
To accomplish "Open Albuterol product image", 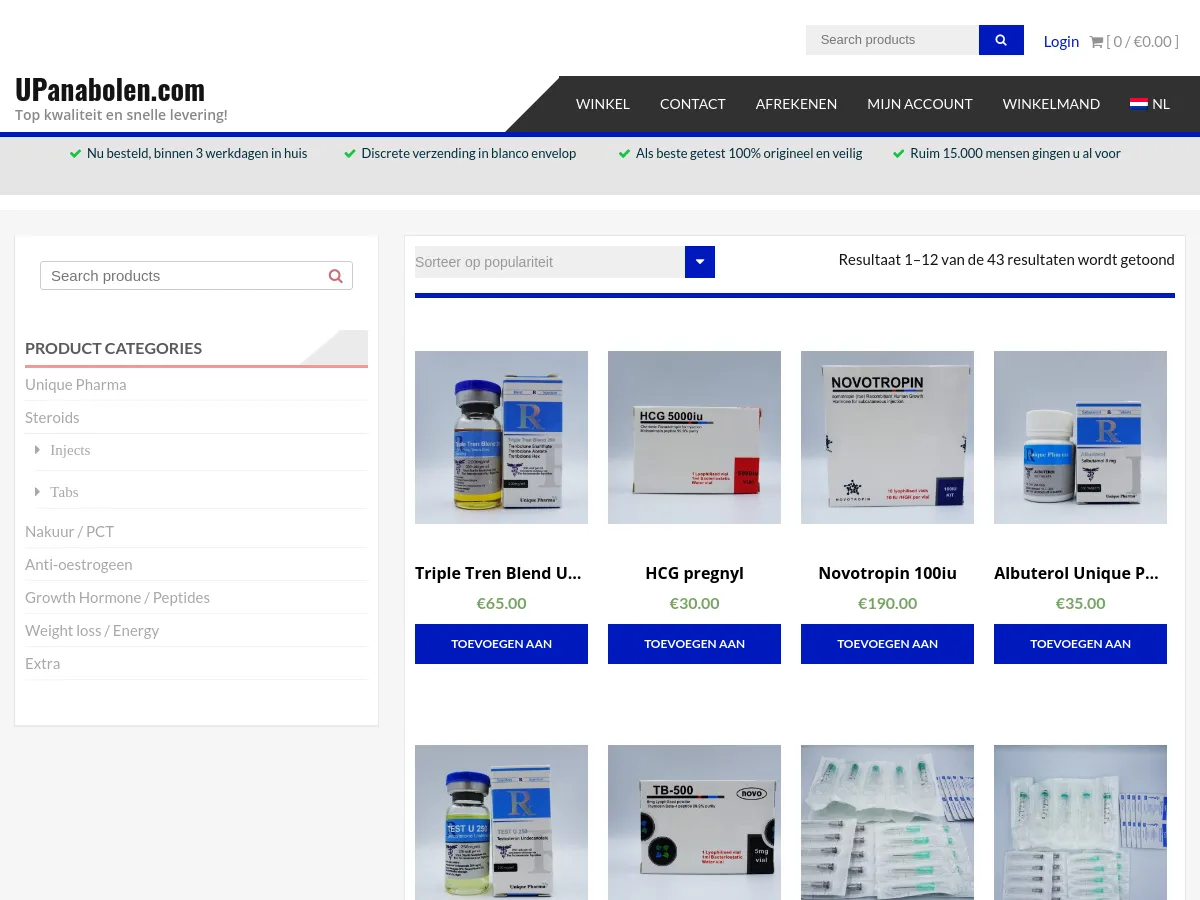I will 1080,437.
